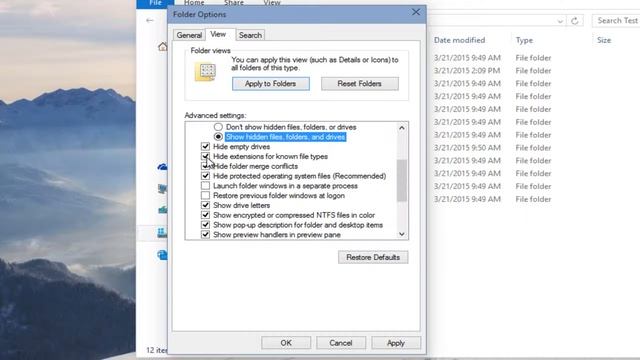Sort by the Date modified column
The width and height of the screenshot is (640, 360).
(x=459, y=40)
